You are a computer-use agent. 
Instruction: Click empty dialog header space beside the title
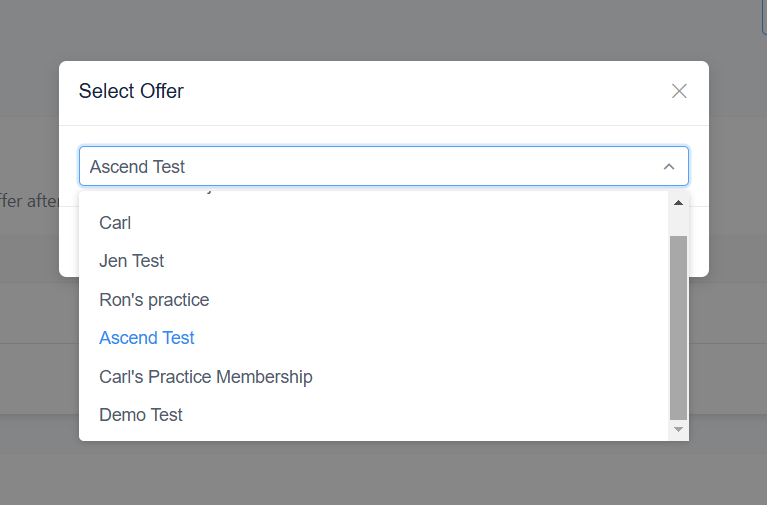[420, 91]
